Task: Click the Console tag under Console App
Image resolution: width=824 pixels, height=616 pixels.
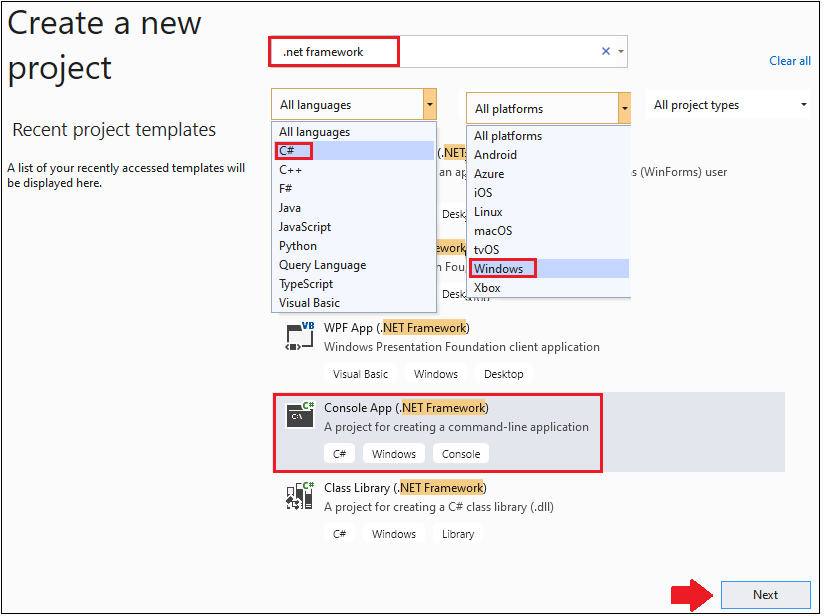Action: tap(460, 453)
